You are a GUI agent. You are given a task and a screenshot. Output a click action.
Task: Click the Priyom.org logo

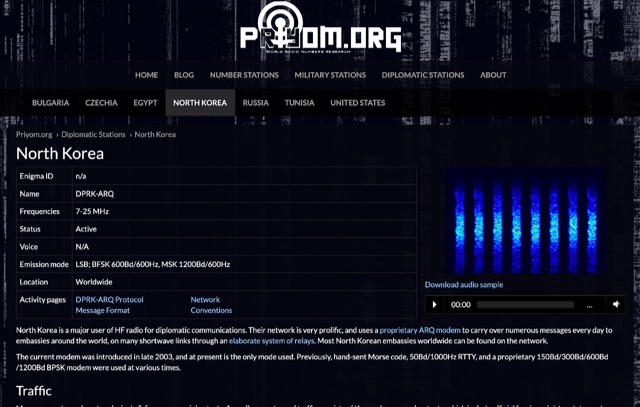click(x=320, y=30)
